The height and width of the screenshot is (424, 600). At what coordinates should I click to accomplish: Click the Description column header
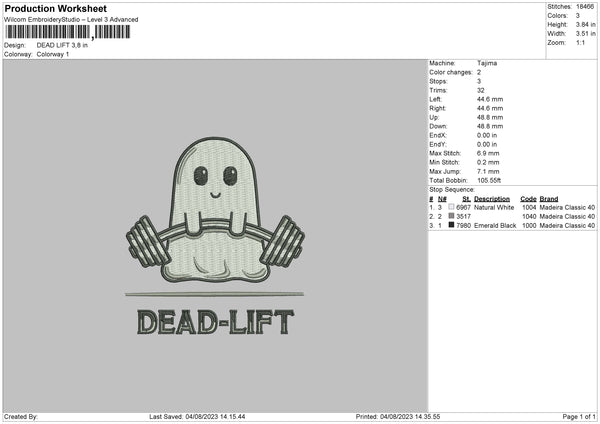(491, 198)
